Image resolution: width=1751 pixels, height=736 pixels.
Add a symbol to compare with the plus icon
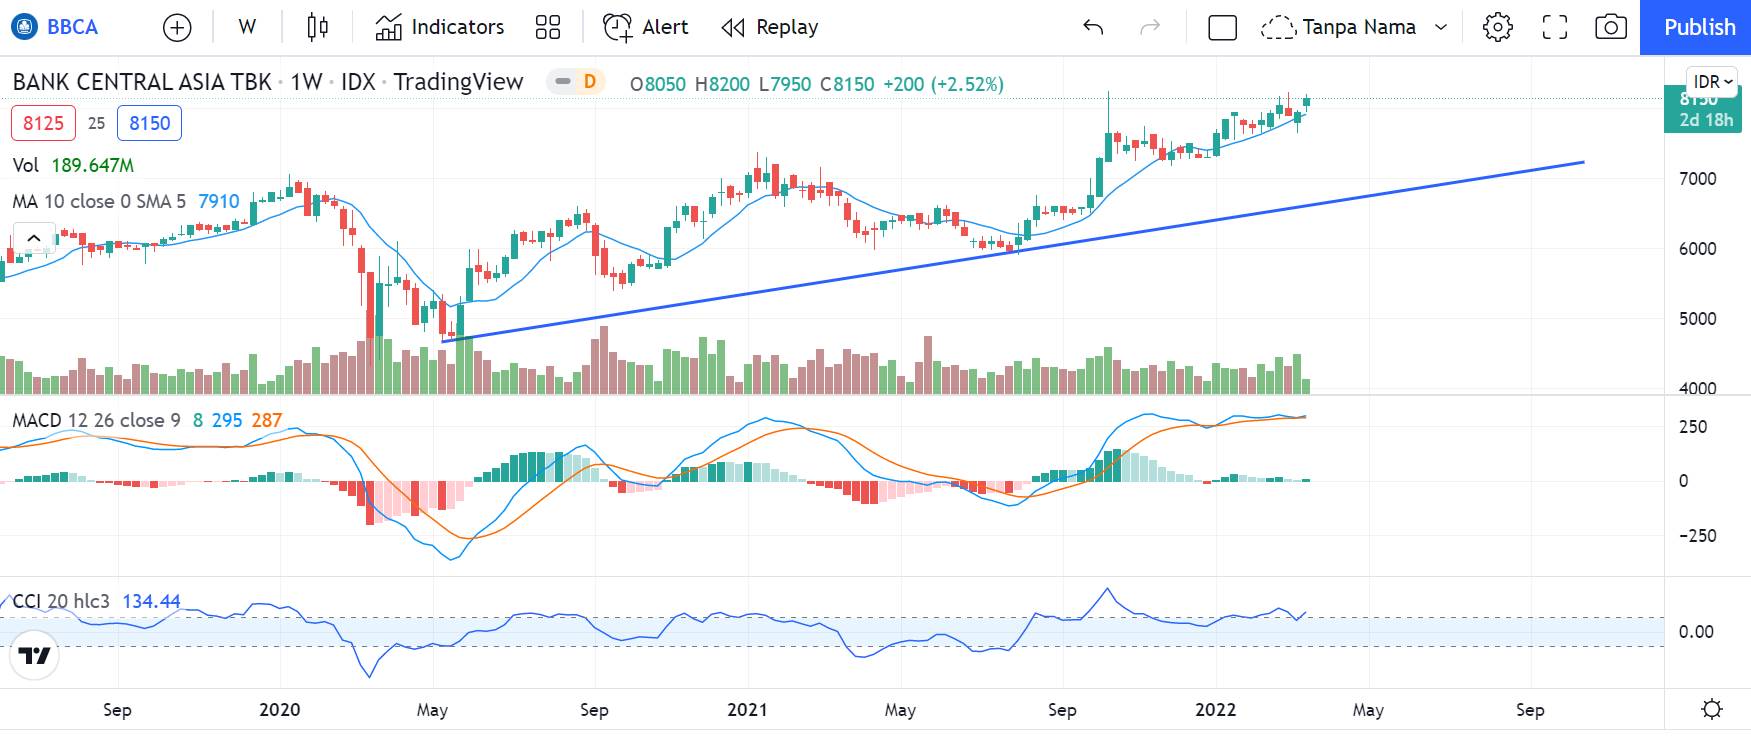pos(177,27)
